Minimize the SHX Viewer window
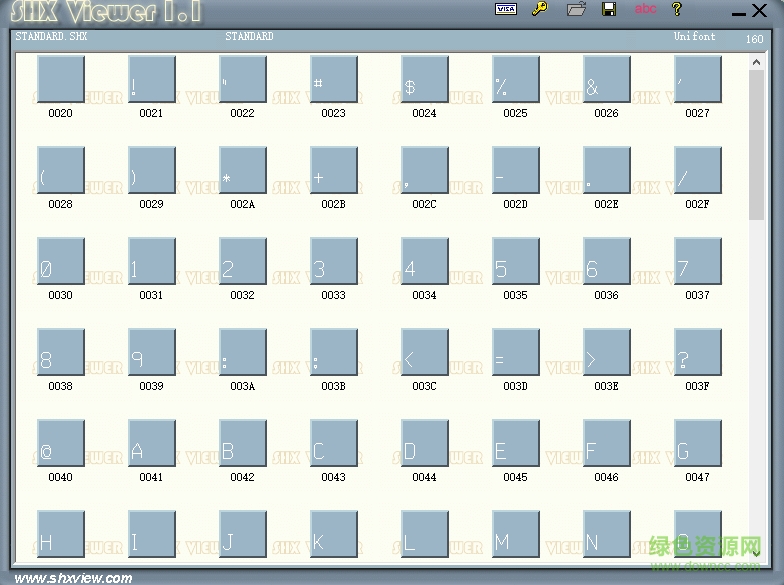 (x=738, y=12)
